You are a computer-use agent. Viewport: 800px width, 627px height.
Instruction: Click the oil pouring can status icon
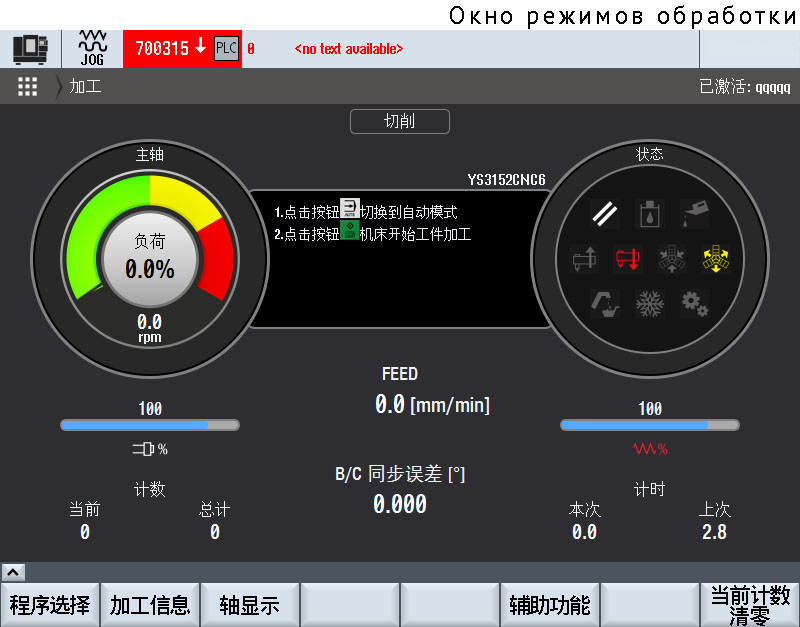click(x=695, y=213)
